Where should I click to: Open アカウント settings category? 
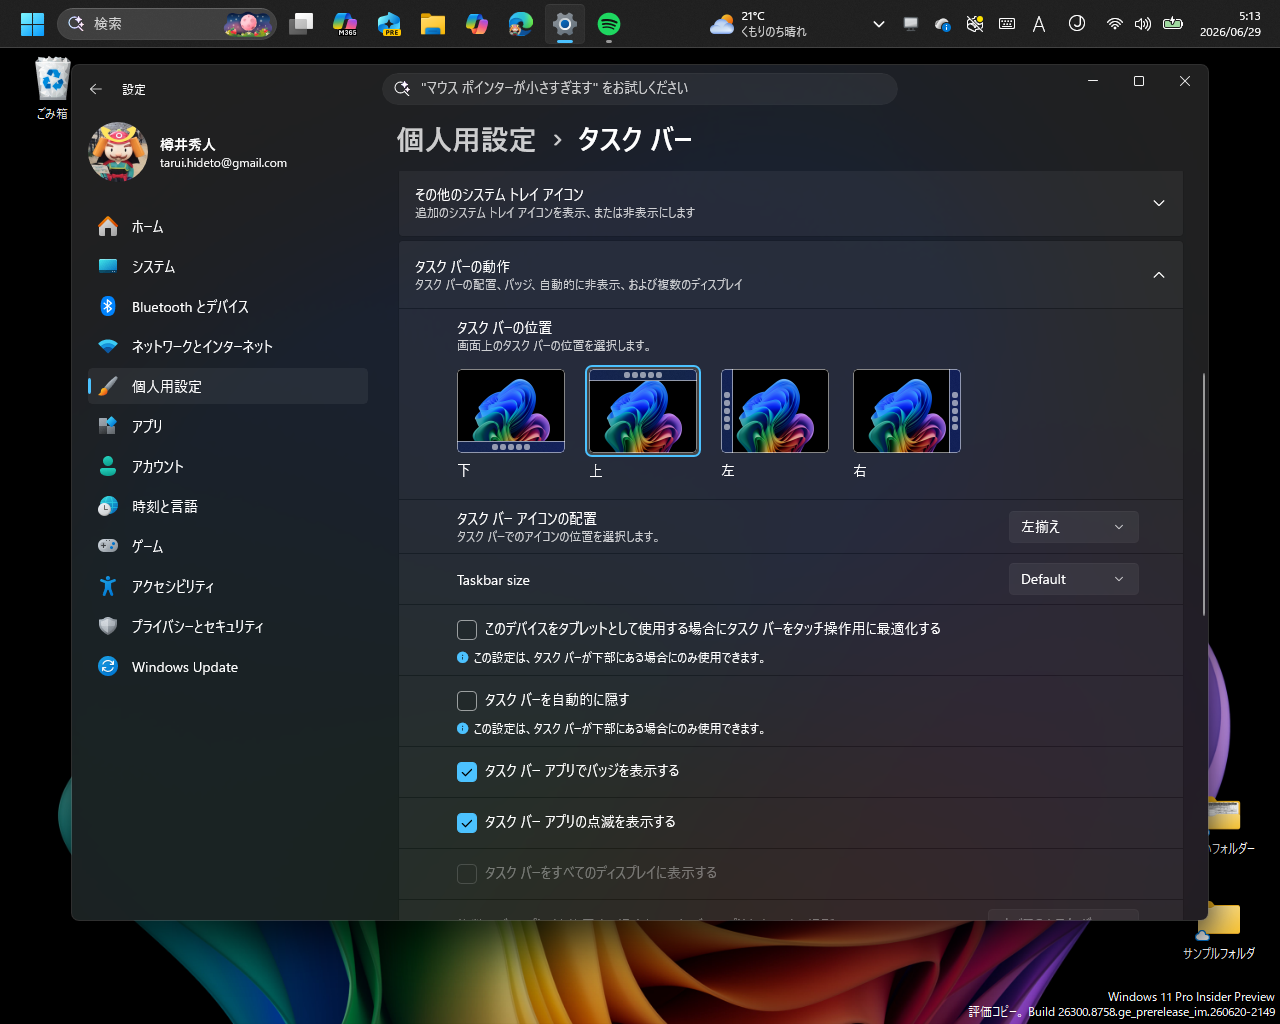click(228, 466)
